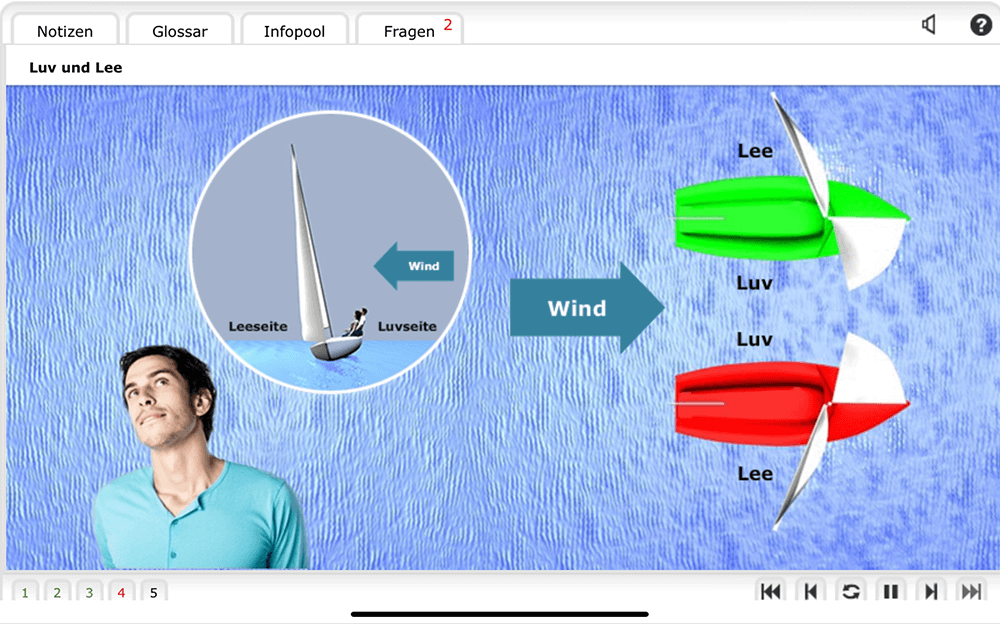Open the Infopool tab

pyautogui.click(x=294, y=31)
